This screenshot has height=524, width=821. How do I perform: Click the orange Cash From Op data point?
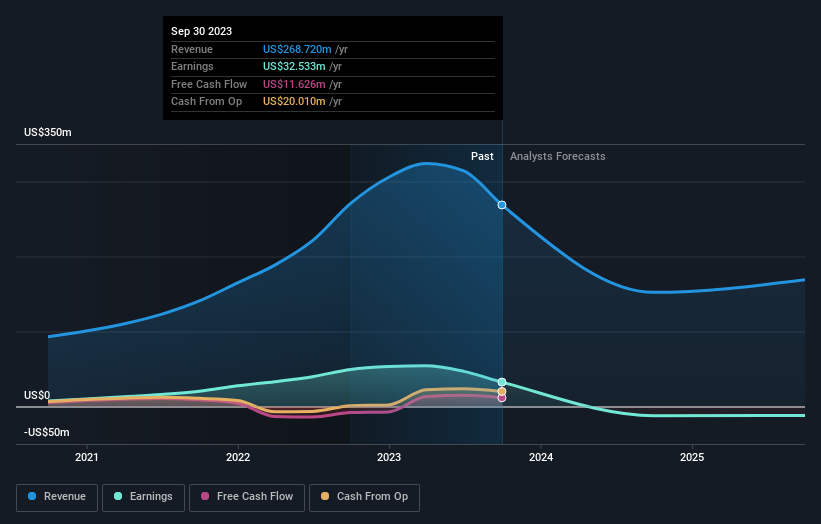click(x=502, y=392)
